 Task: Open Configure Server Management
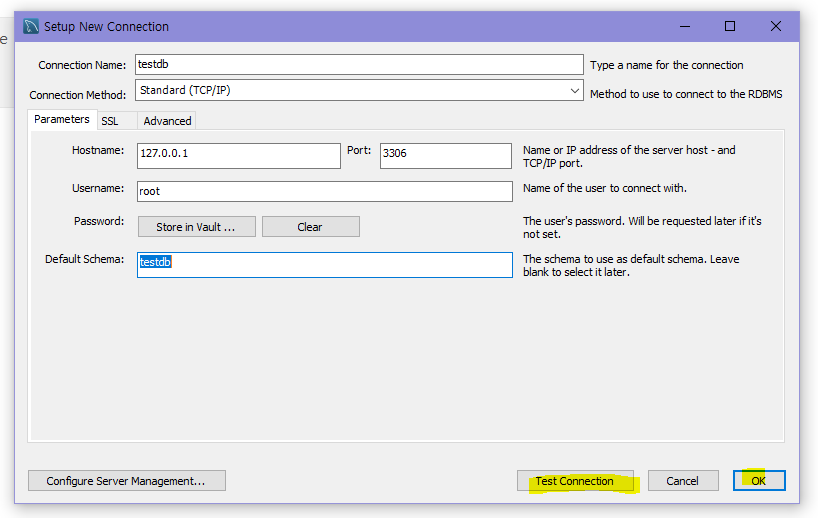[x=127, y=480]
